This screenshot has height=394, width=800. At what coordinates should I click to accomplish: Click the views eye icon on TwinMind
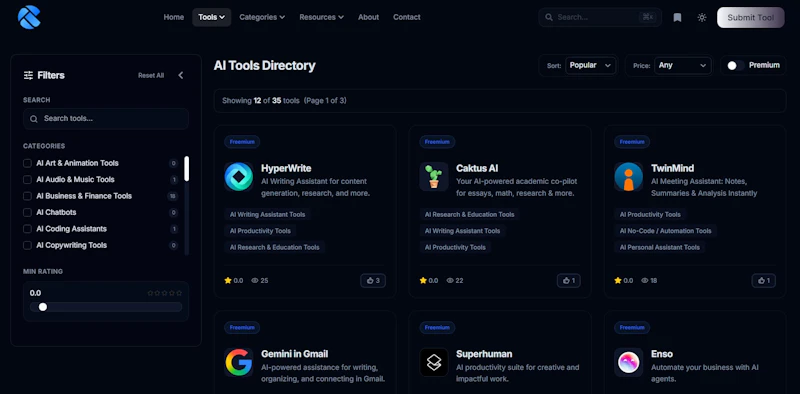(645, 281)
